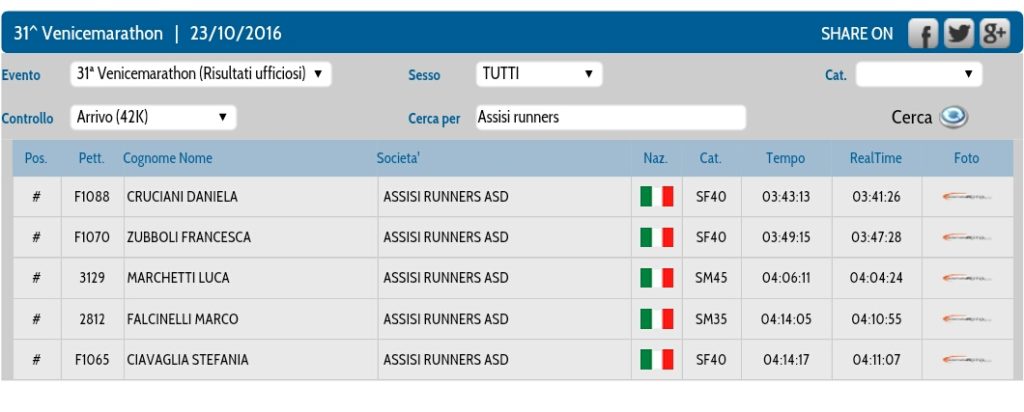Click bib number 2812
The image size is (1024, 412).
point(91,319)
